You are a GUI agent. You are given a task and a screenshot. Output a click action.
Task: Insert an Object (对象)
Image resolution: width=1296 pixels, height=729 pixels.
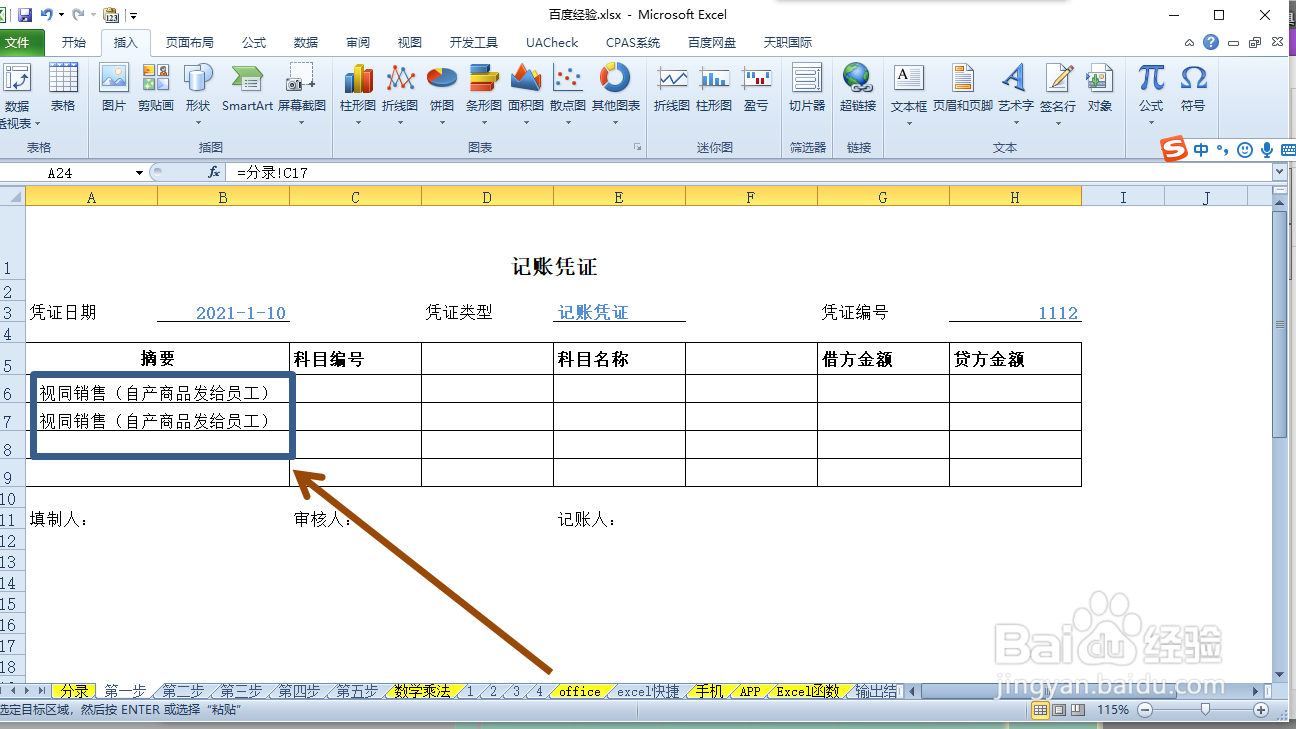pyautogui.click(x=1100, y=88)
